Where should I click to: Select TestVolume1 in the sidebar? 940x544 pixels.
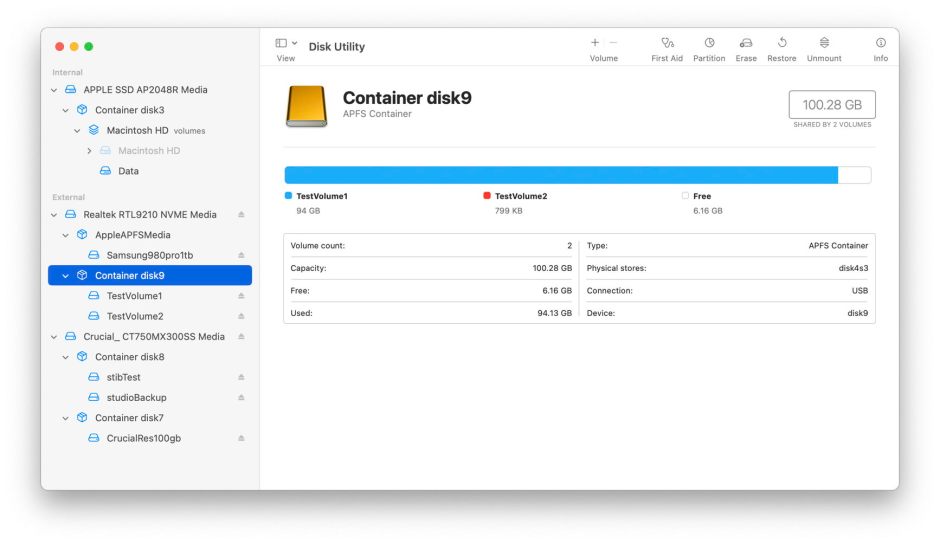click(134, 296)
